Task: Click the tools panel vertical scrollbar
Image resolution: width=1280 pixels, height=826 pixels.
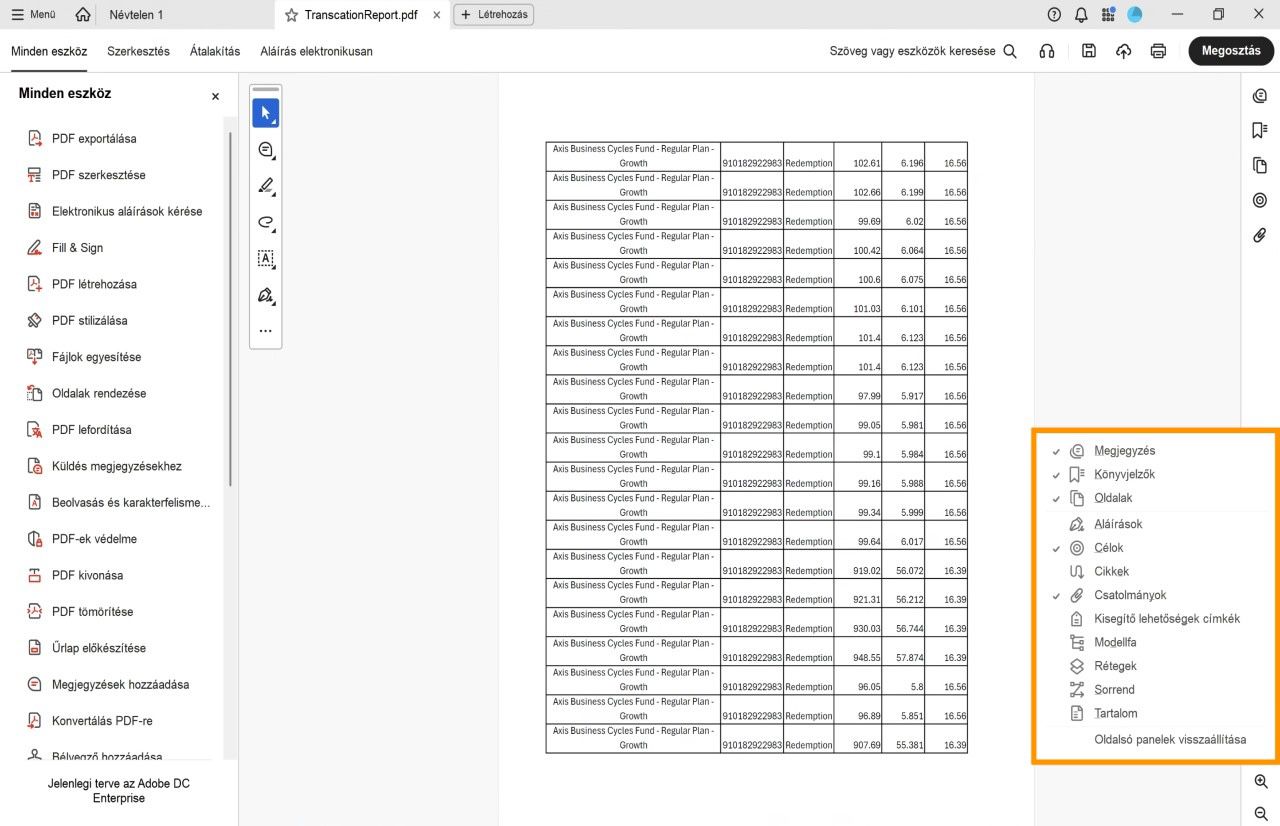Action: 230,310
